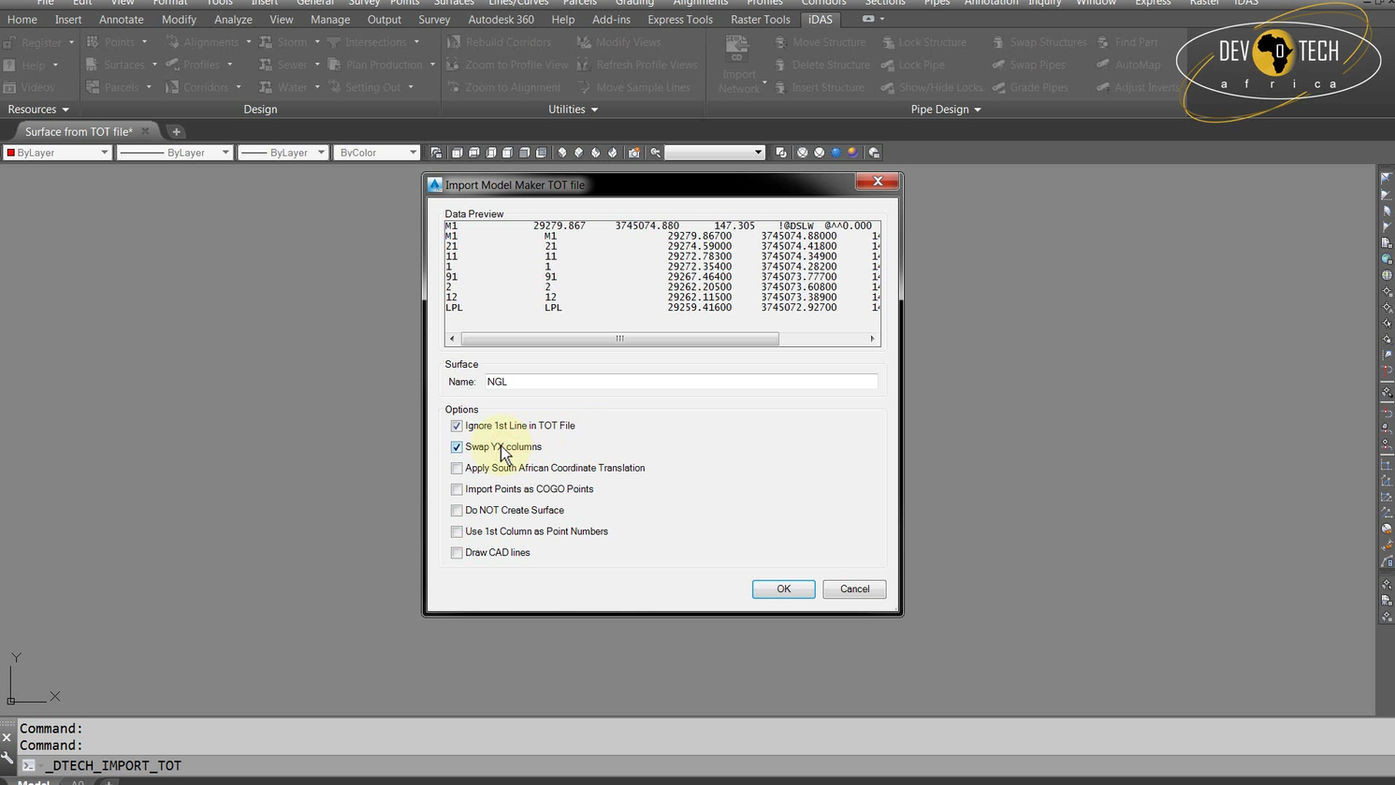
Task: Click the Move Structure ribbon icon
Action: tap(781, 42)
